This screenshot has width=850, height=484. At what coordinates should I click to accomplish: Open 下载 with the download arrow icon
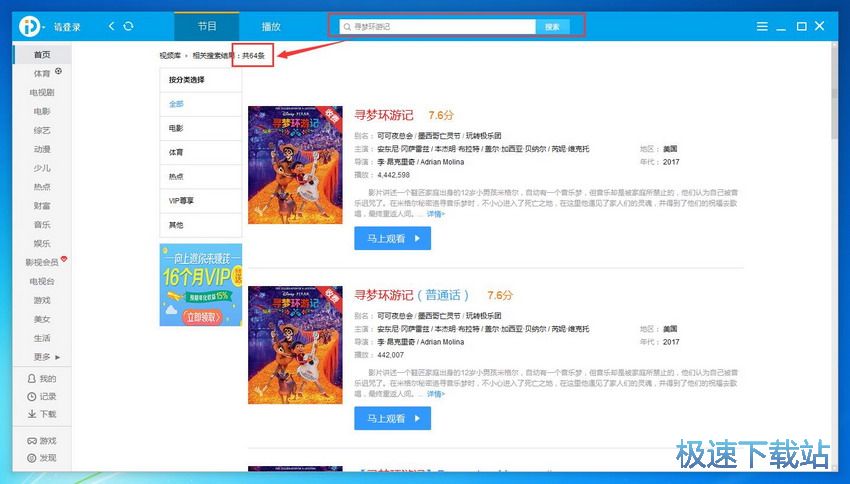coord(42,414)
